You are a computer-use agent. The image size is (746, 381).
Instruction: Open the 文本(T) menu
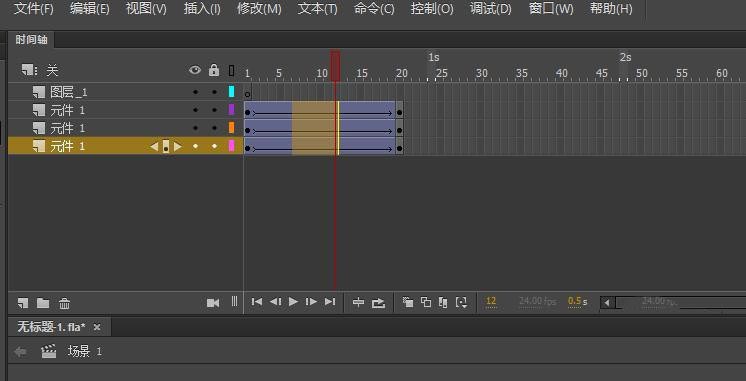[x=317, y=9]
